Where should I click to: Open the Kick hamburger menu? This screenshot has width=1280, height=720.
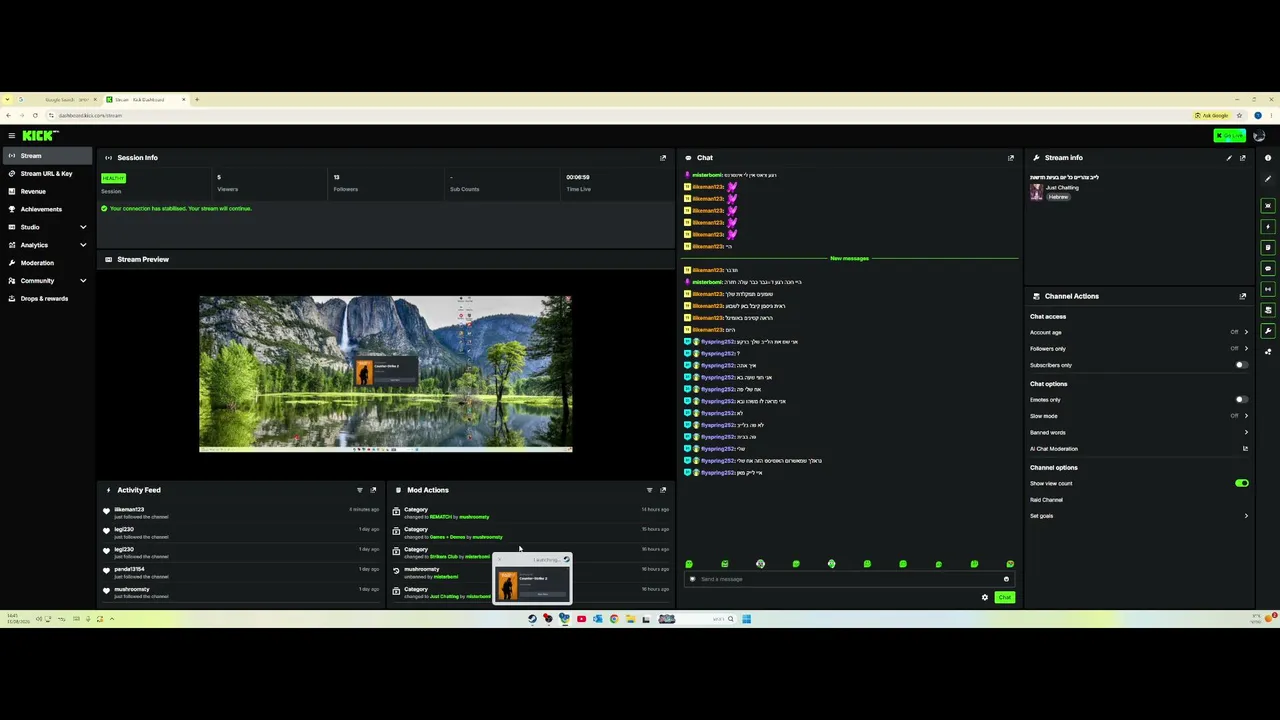pyautogui.click(x=11, y=136)
